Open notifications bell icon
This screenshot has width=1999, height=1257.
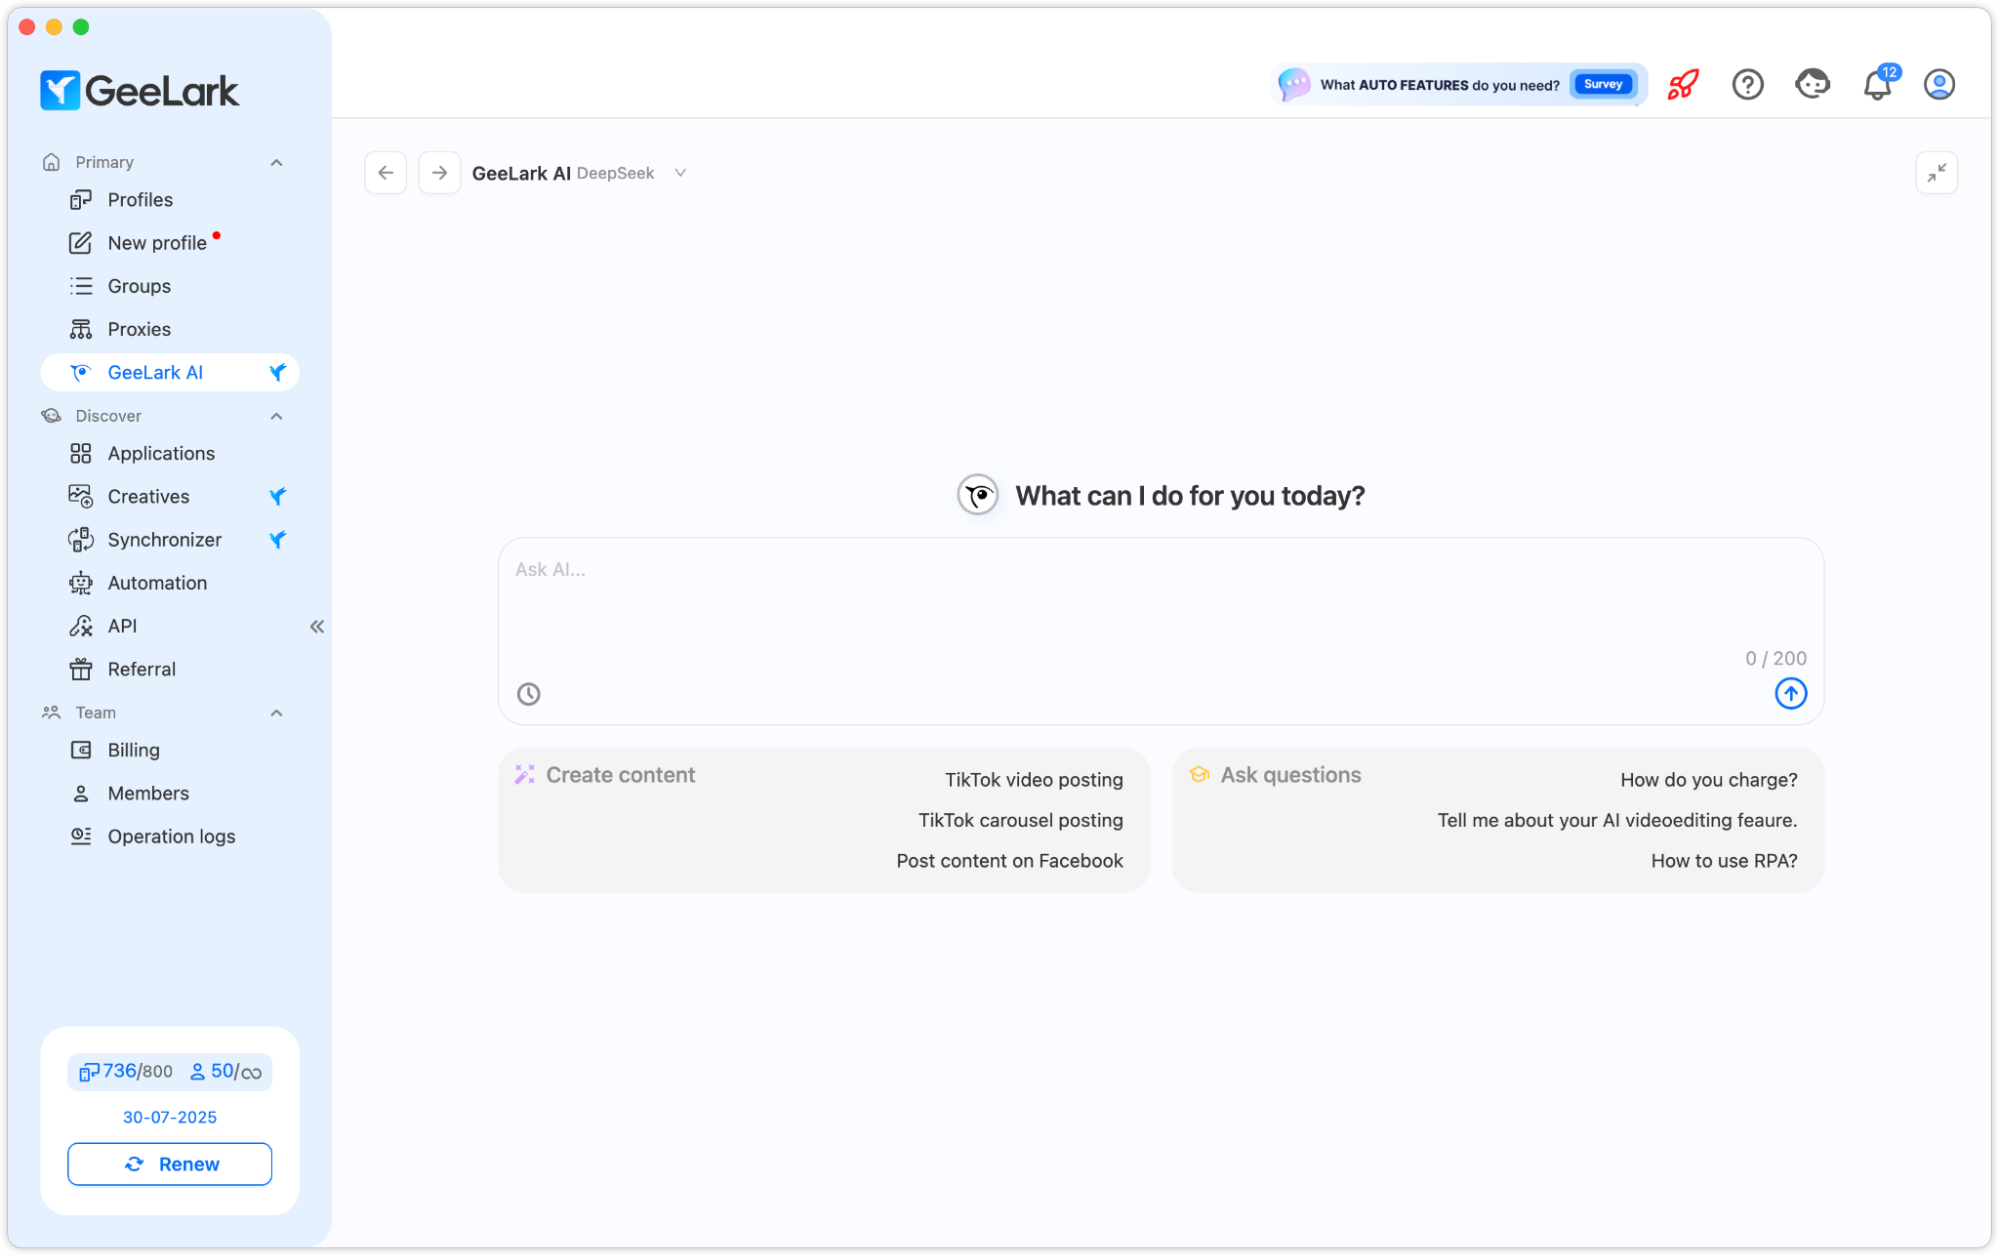point(1878,85)
